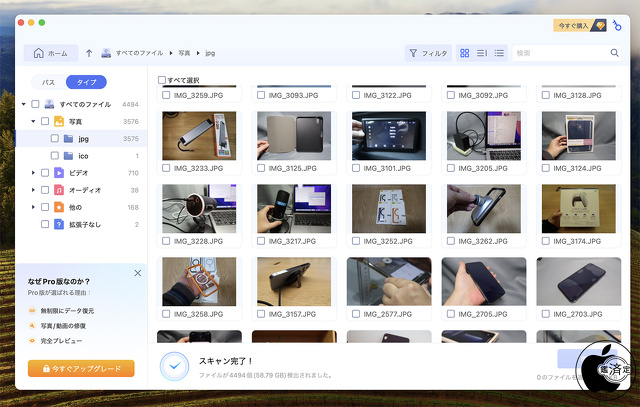This screenshot has width=640, height=407.
Task: Check the Others category checkbox
Action: (45, 207)
